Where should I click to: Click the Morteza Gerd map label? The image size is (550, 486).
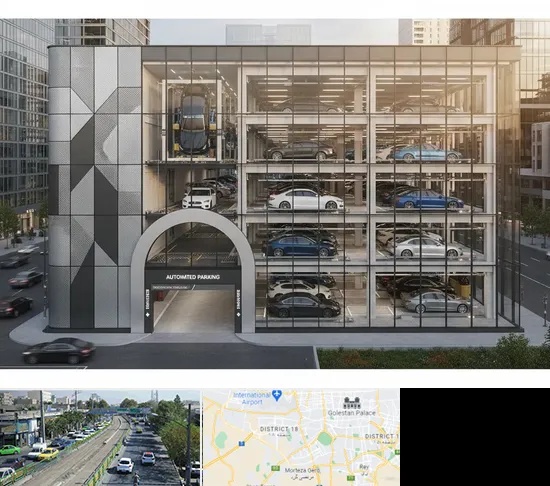point(303,470)
